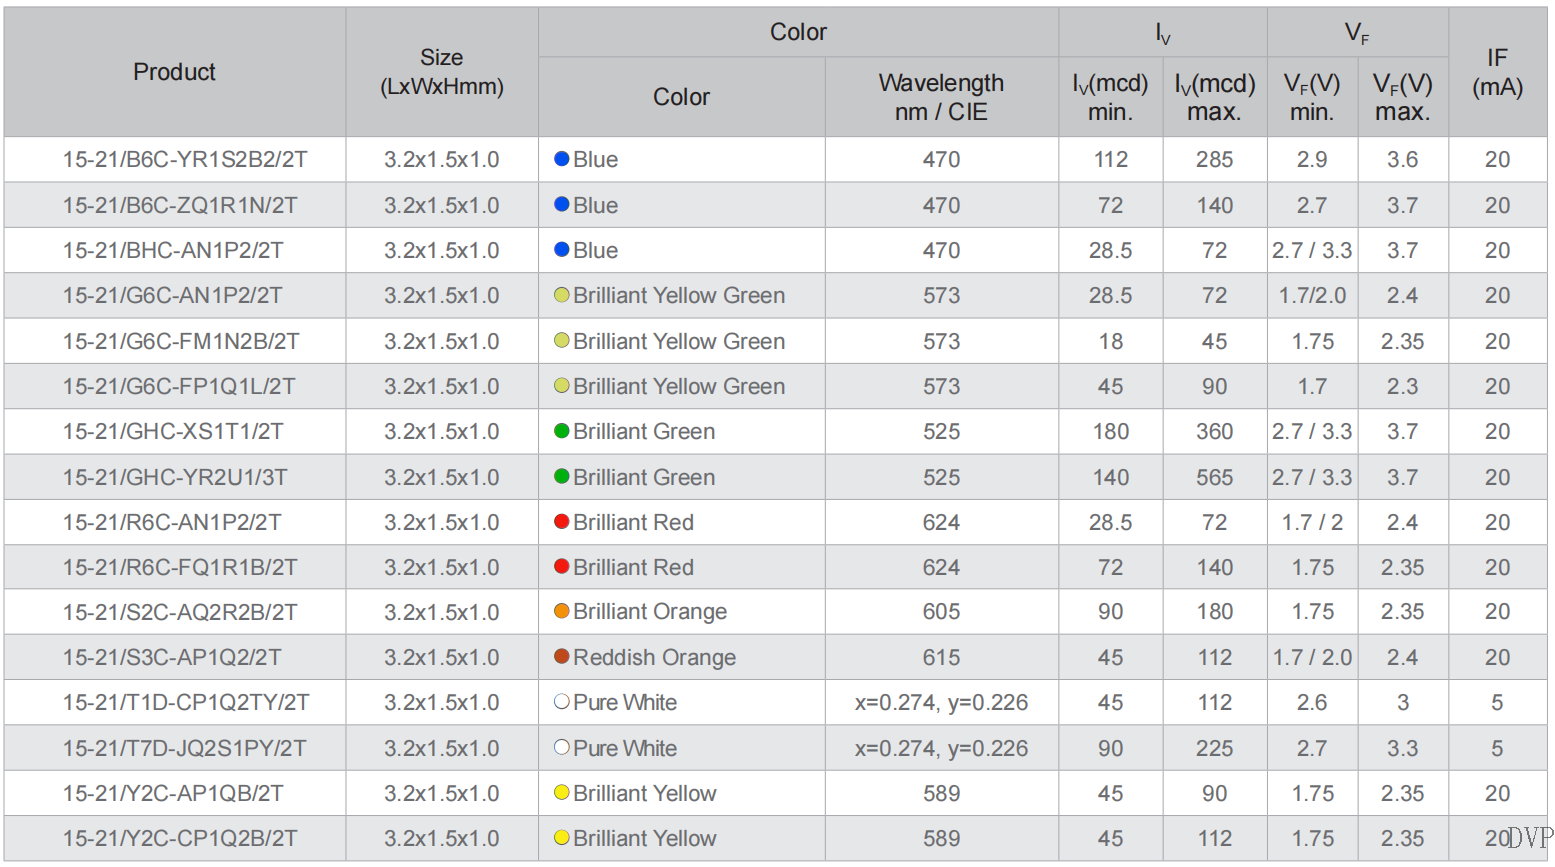
Task: Click the Size (LxWxHmm) column header
Action: (442, 72)
